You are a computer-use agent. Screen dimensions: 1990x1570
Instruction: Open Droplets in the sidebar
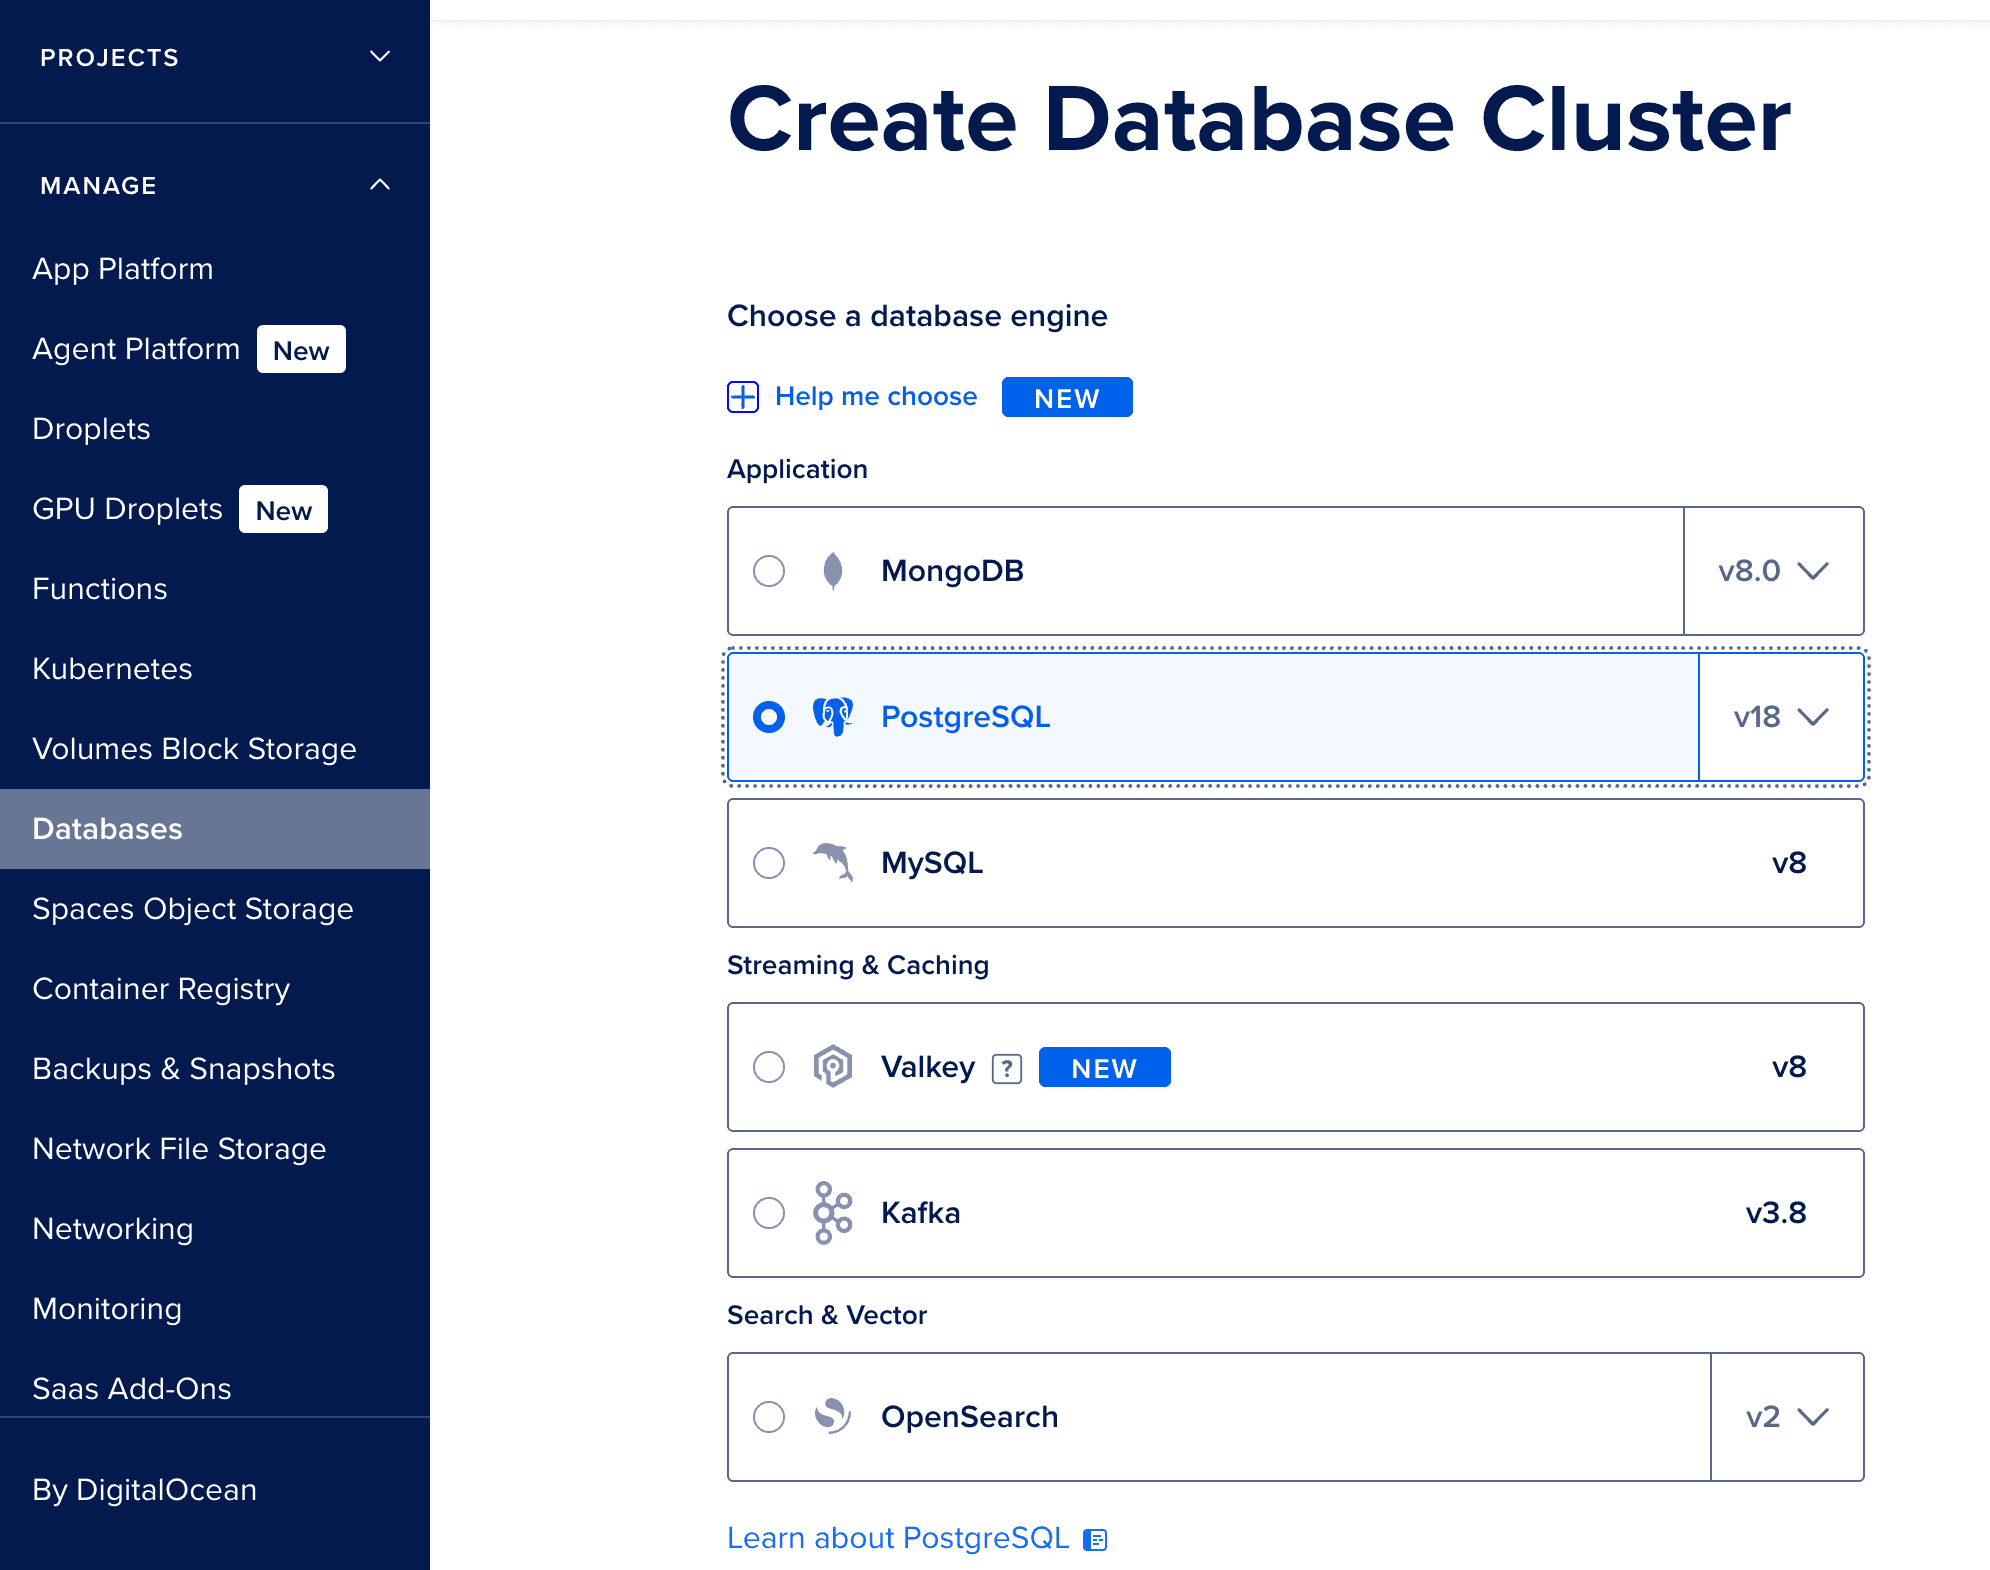click(91, 429)
